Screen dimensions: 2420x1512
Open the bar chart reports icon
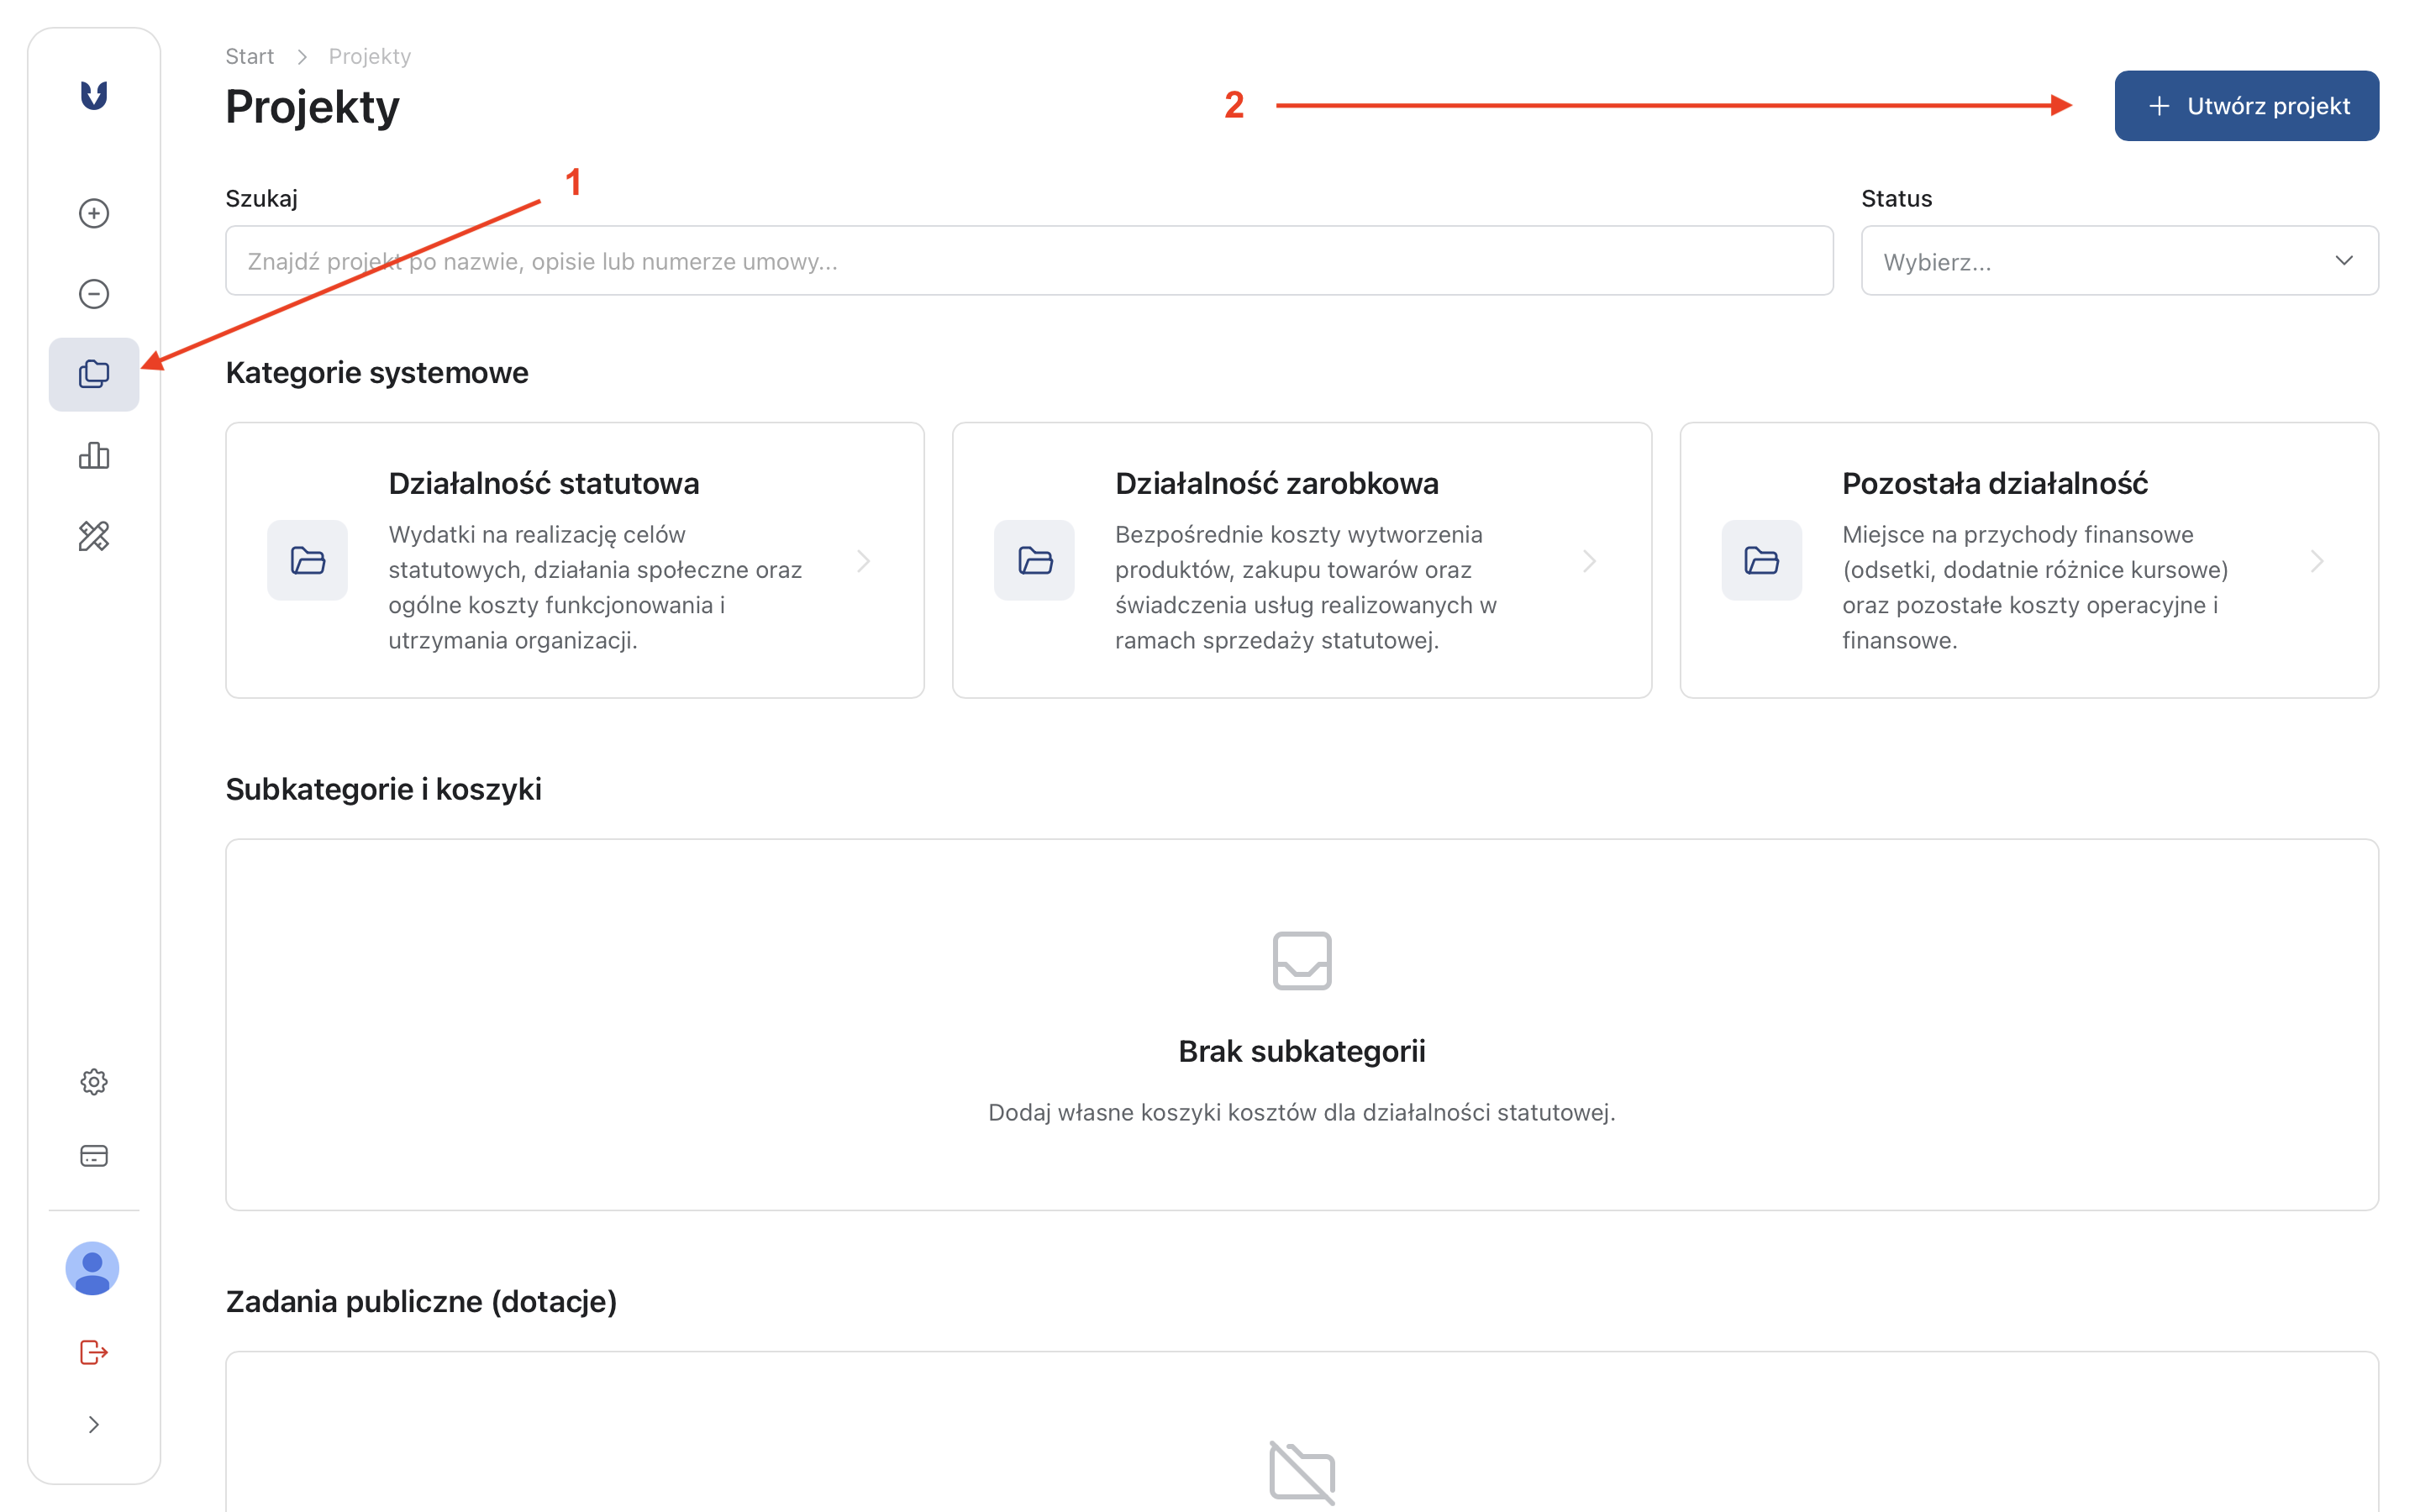[x=94, y=456]
